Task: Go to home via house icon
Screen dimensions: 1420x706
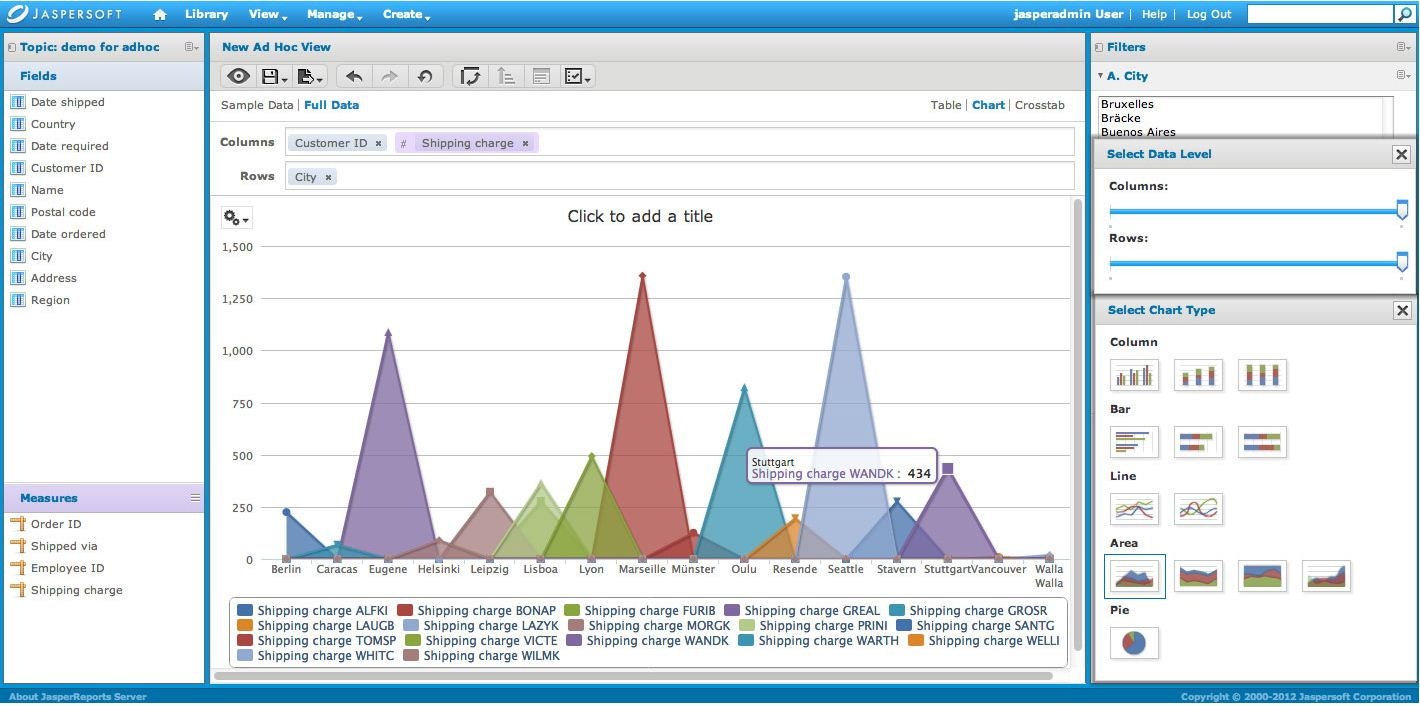Action: (x=159, y=14)
